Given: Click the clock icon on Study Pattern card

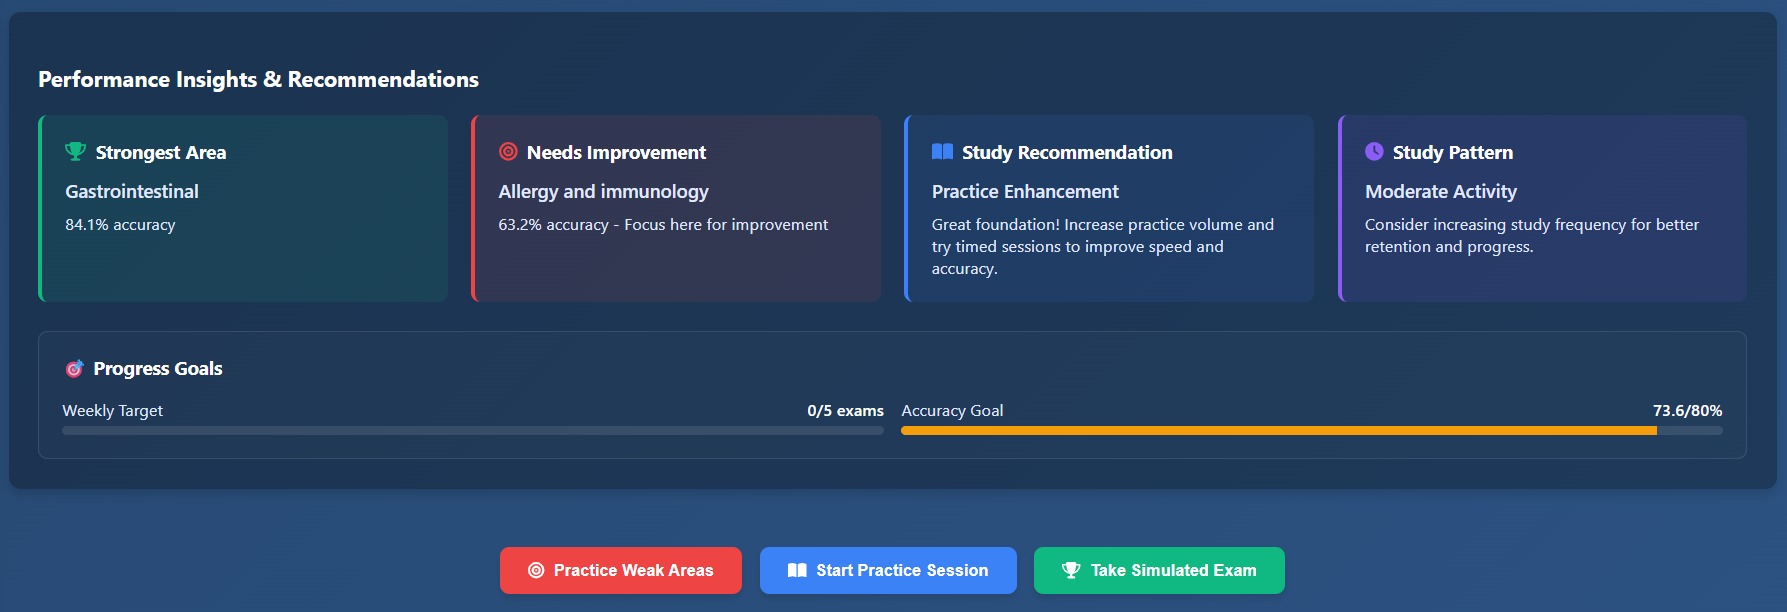Looking at the screenshot, I should coord(1372,152).
